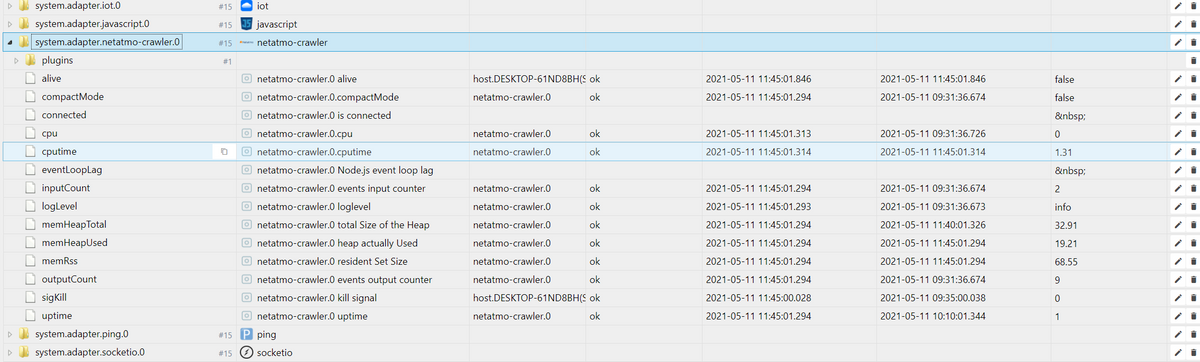This screenshot has height=362, width=1200.
Task: Expand the plugins folder
Action: click(x=16, y=61)
